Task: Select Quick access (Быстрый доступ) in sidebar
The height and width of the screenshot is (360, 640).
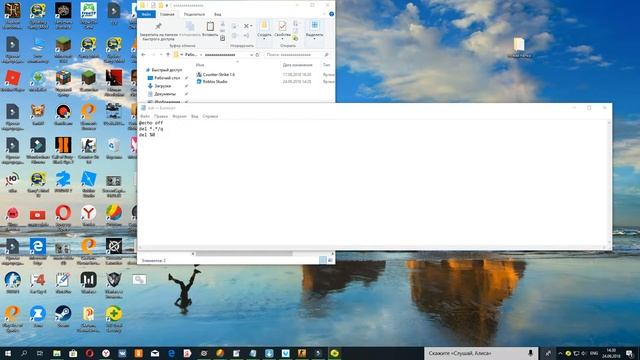Action: click(166, 70)
